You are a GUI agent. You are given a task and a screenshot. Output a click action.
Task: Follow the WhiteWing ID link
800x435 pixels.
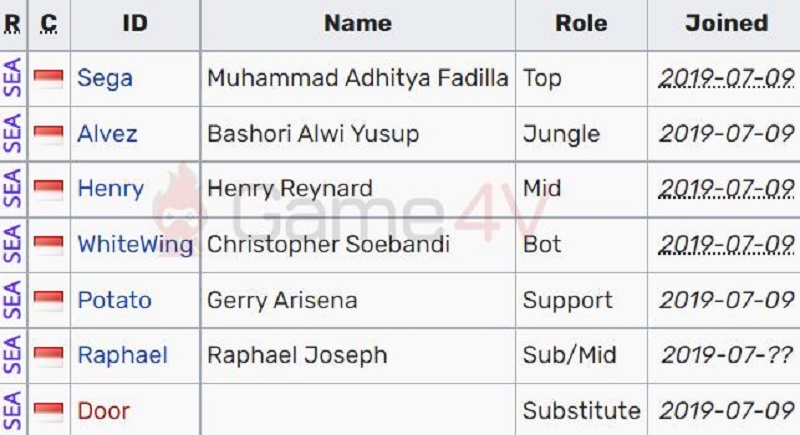pos(135,244)
